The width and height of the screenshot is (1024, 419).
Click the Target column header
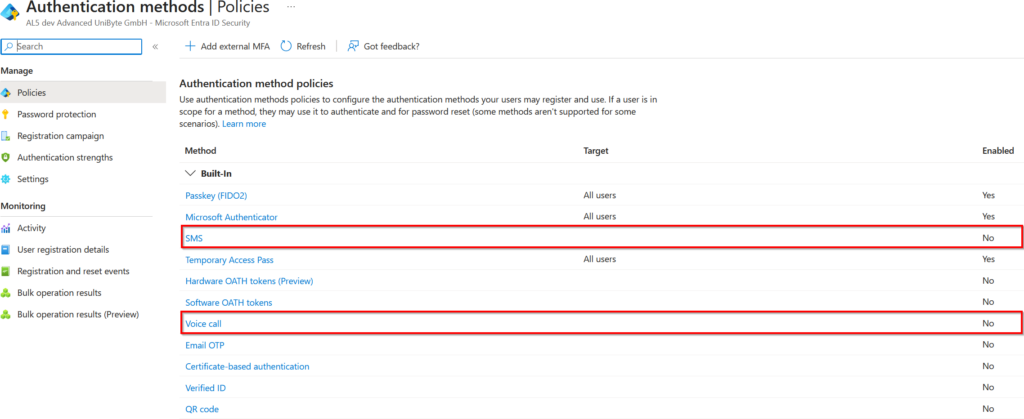[596, 151]
